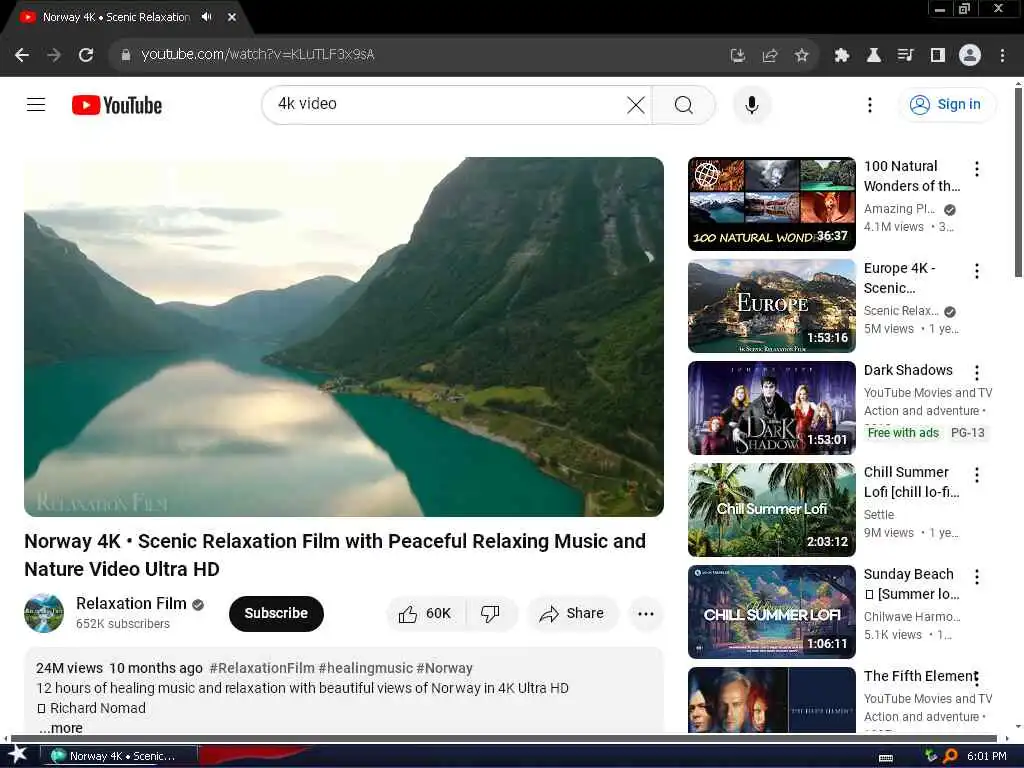Open start menu star icon on taskbar
Image resolution: width=1024 pixels, height=768 pixels.
coord(18,755)
